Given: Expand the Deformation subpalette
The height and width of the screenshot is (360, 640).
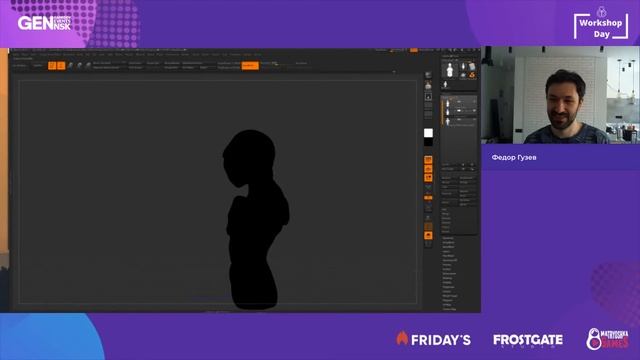Looking at the screenshot, I should tap(449, 274).
